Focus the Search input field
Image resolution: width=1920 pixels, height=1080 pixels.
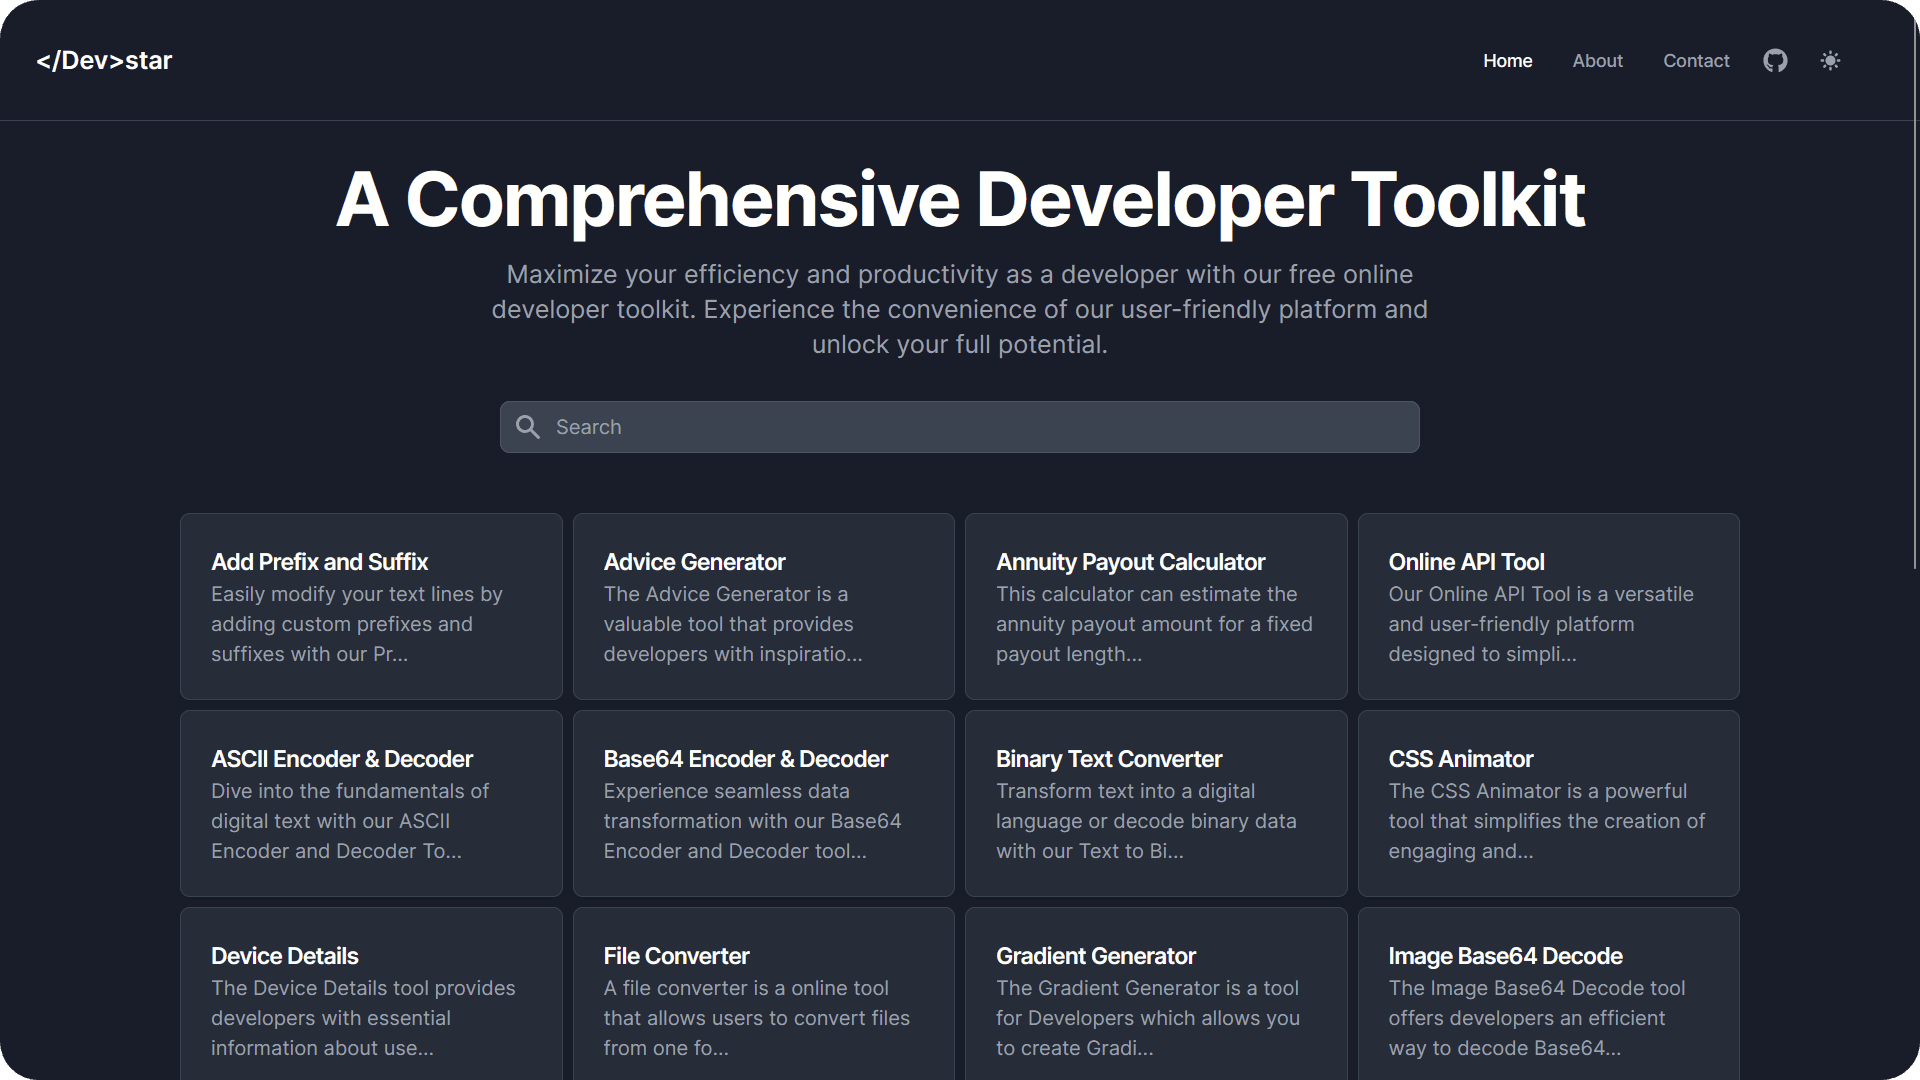click(x=960, y=427)
